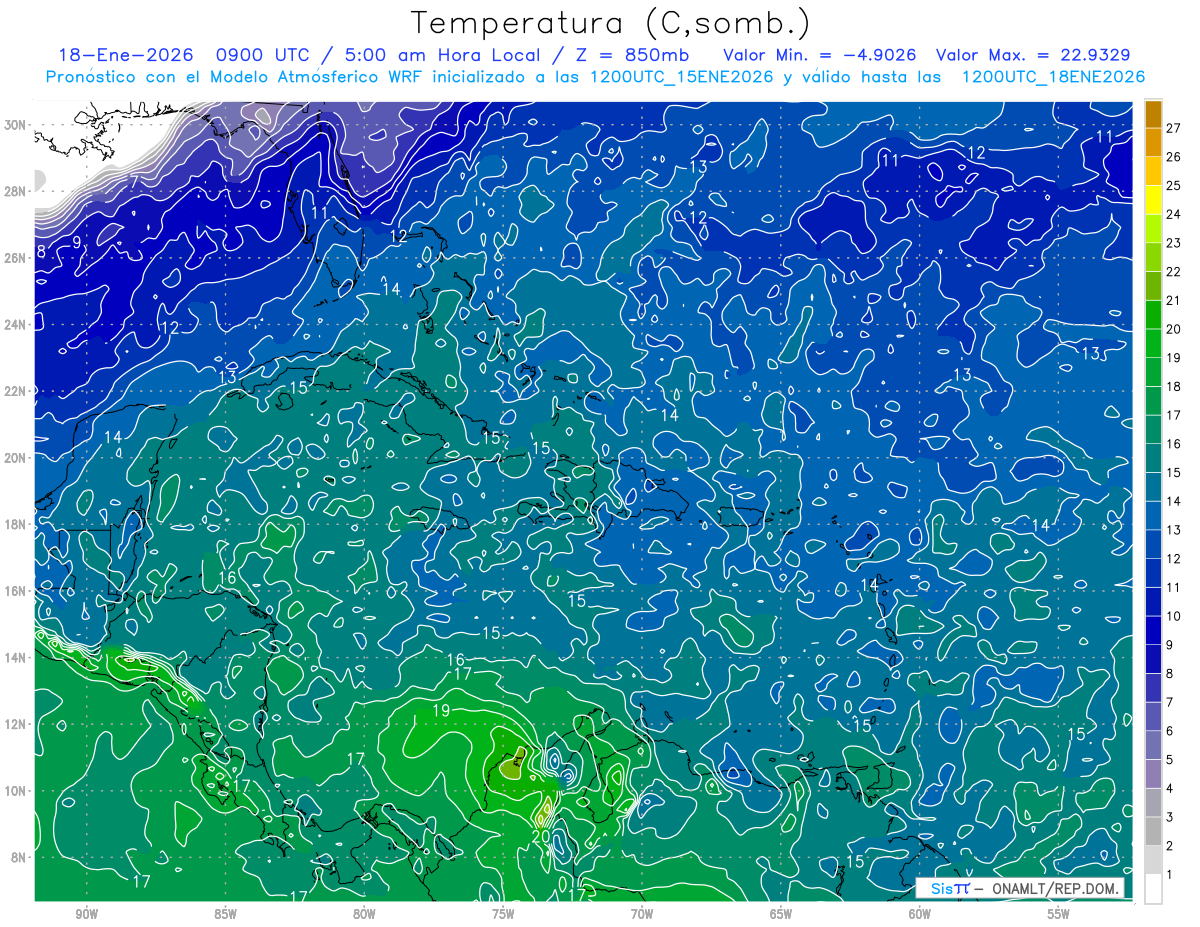Click the "18N" latitude axis label
This screenshot has width=1200, height=927.
pyautogui.click(x=15, y=524)
